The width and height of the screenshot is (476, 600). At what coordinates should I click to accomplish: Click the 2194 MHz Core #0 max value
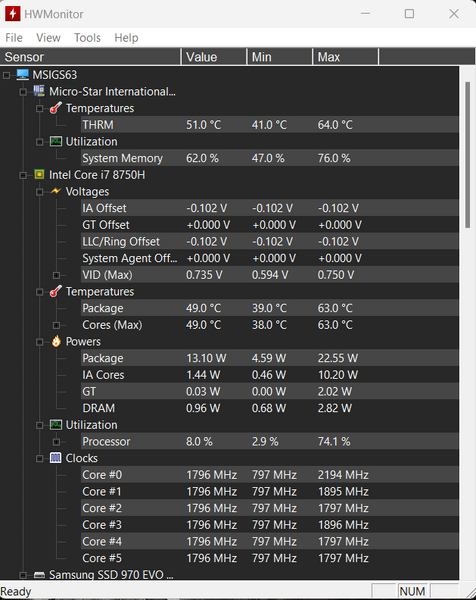(x=343, y=475)
